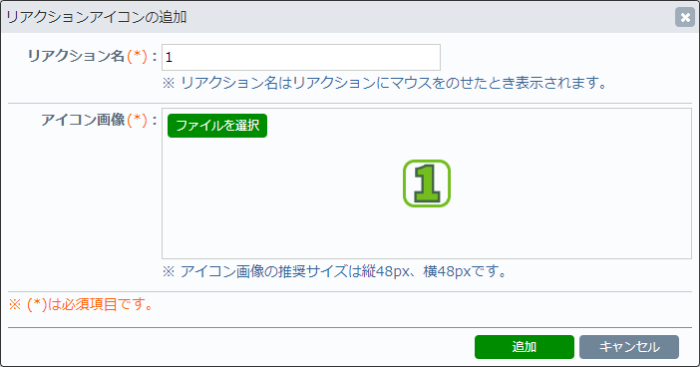Image resolution: width=700 pixels, height=367 pixels.
Task: Click the ※ mark before the size note
Action: (x=168, y=271)
